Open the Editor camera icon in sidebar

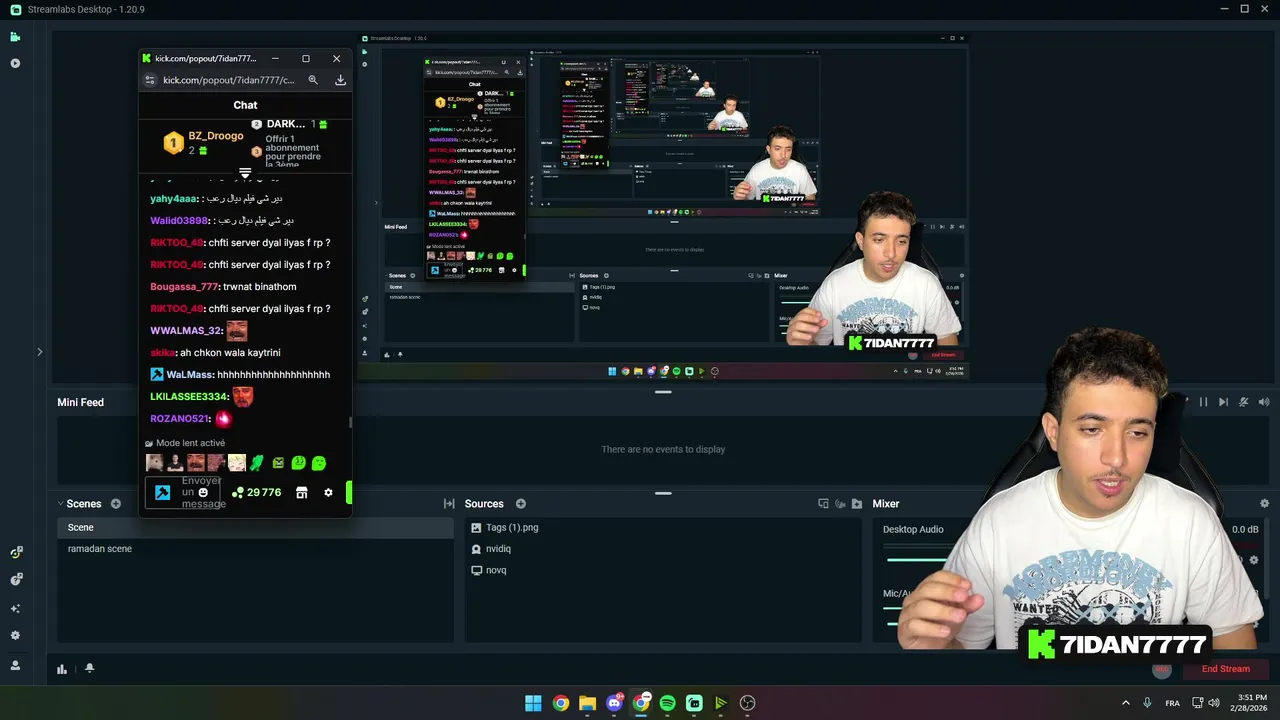click(15, 37)
